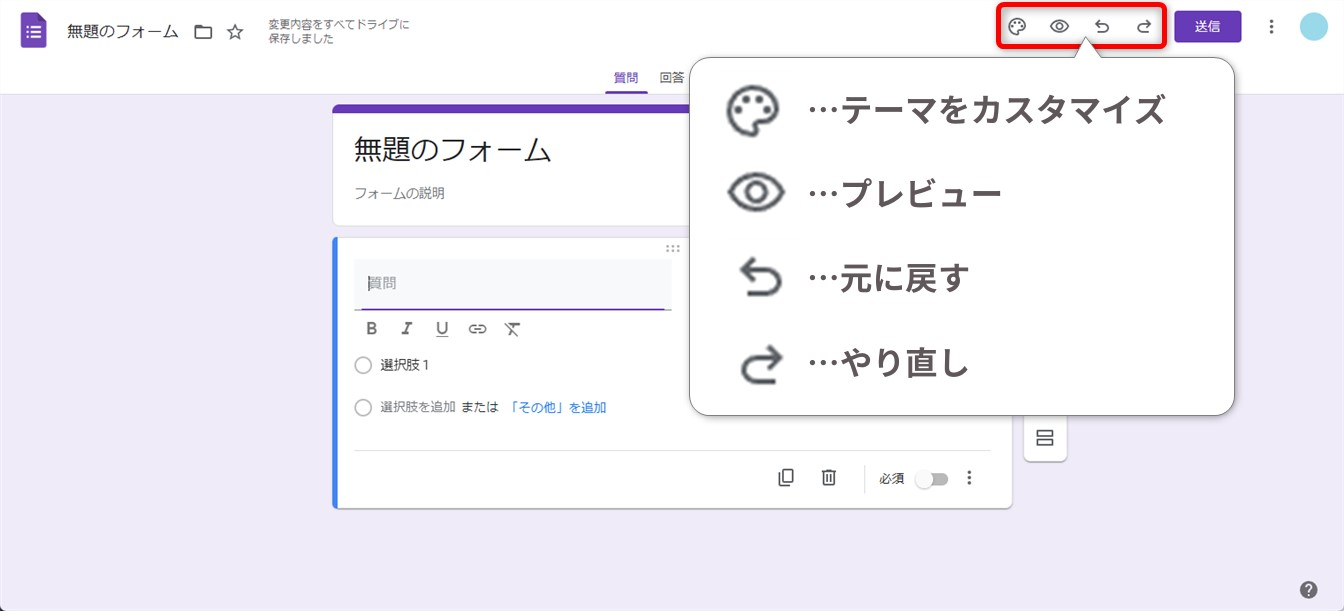1344x615 pixels.
Task: Click the preview eye icon
Action: tap(1059, 27)
